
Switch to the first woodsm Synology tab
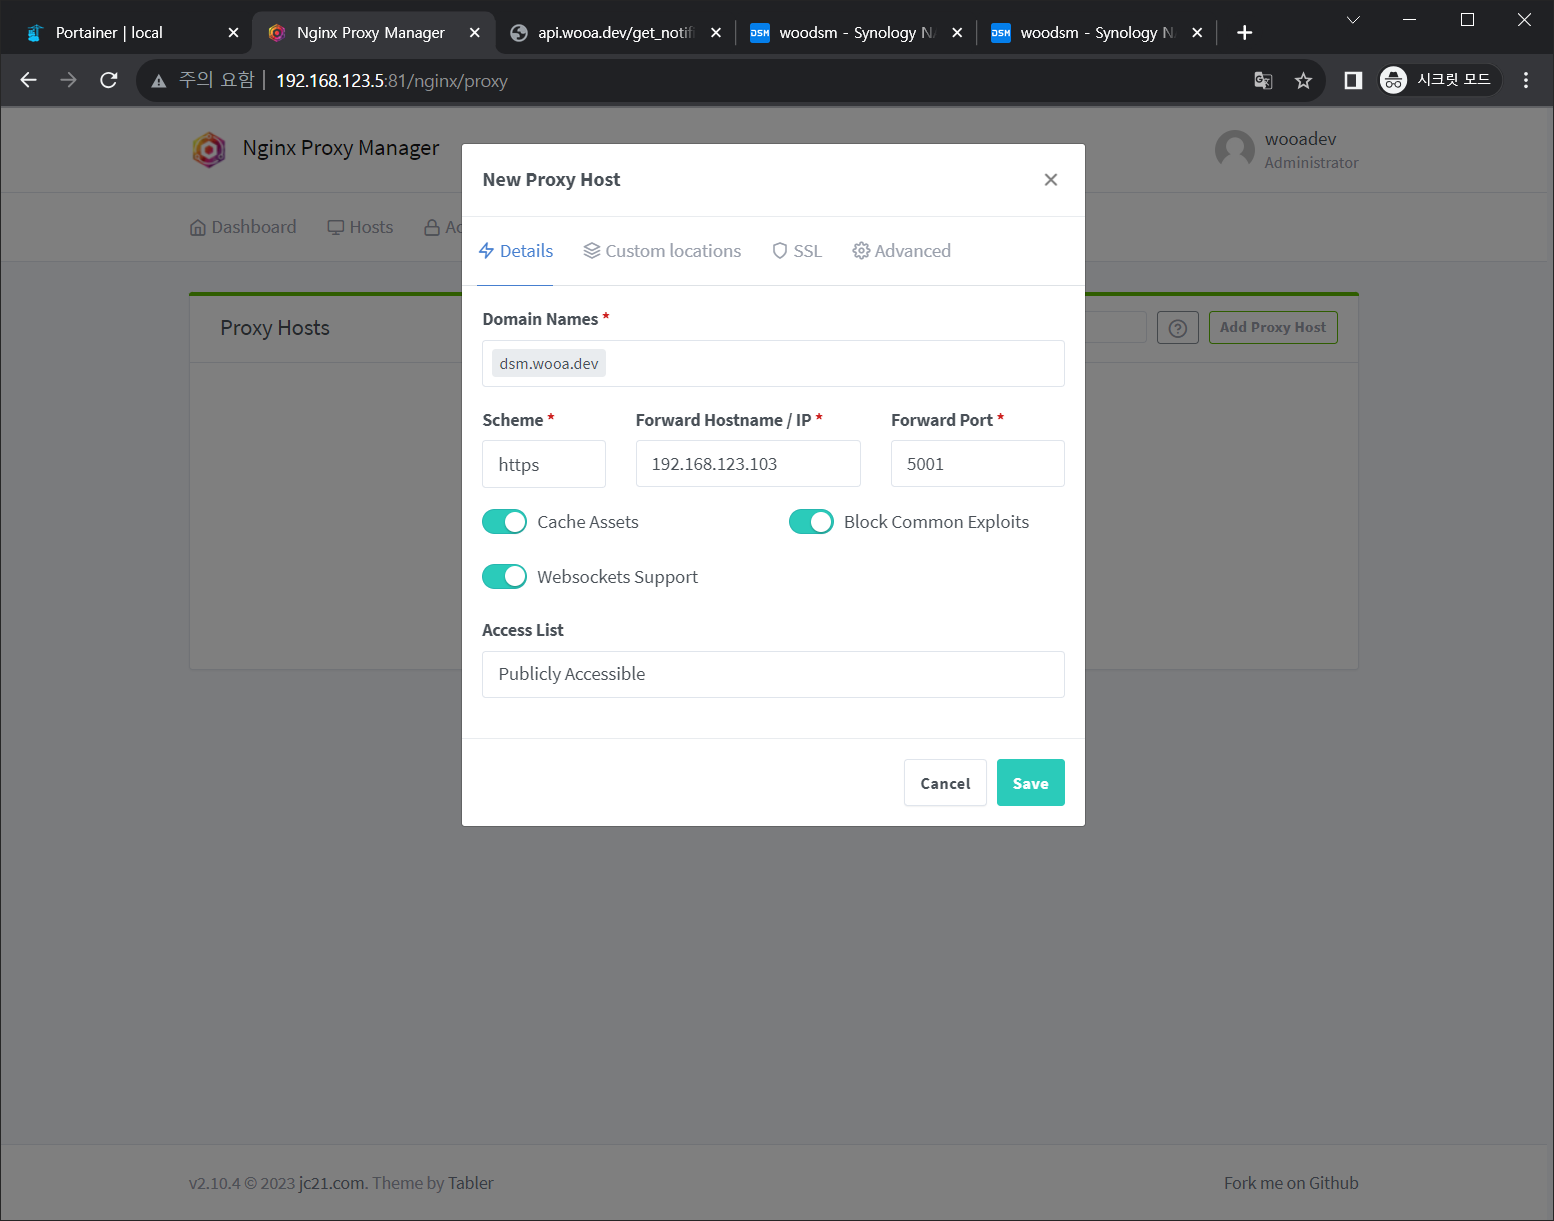[x=857, y=33]
